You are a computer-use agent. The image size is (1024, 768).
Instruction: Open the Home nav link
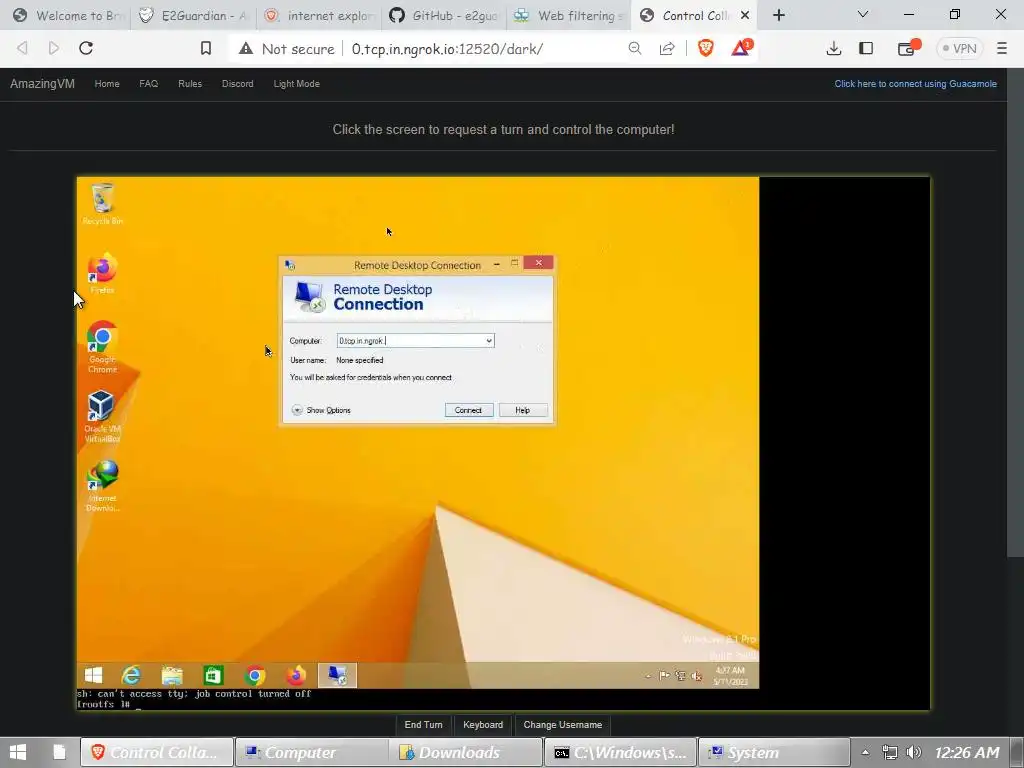(107, 84)
